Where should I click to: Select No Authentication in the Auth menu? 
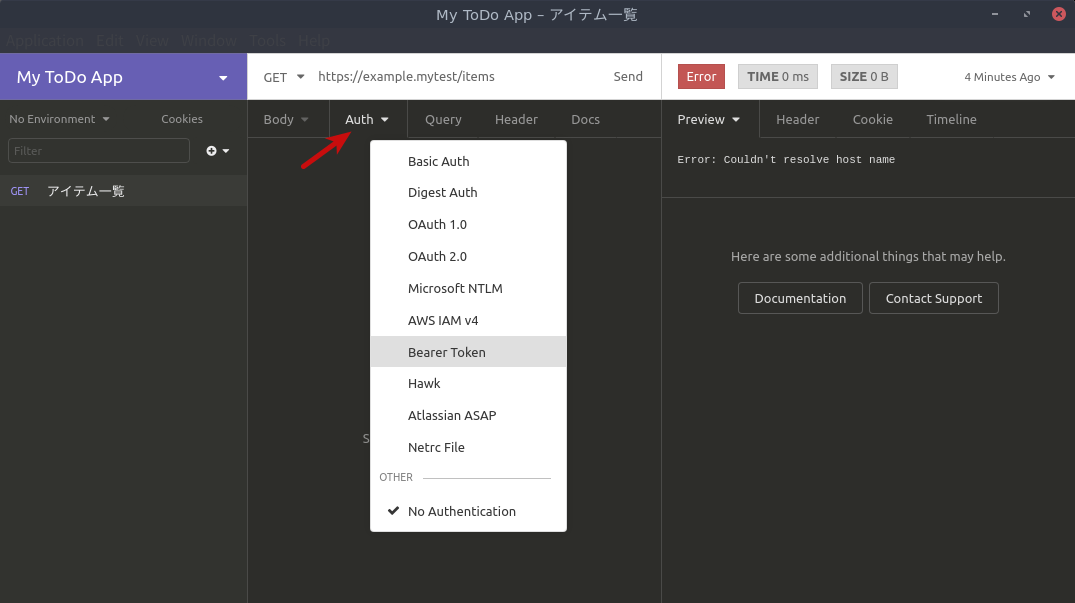coord(461,511)
